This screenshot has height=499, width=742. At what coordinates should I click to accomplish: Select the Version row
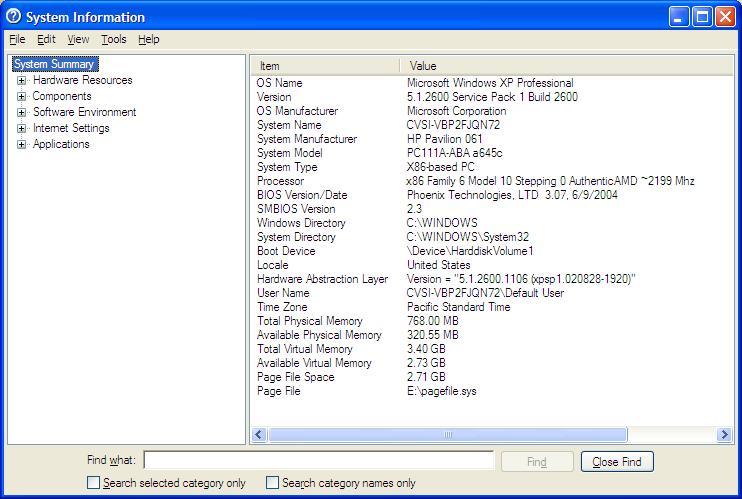point(491,97)
